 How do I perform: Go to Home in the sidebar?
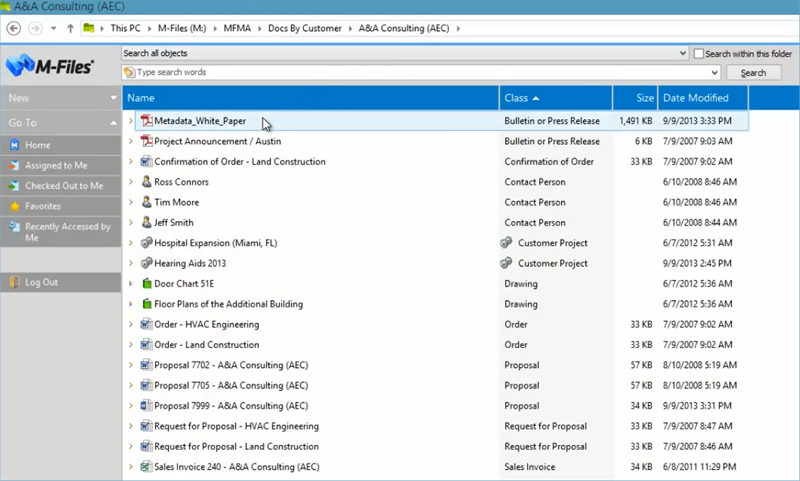[x=61, y=145]
